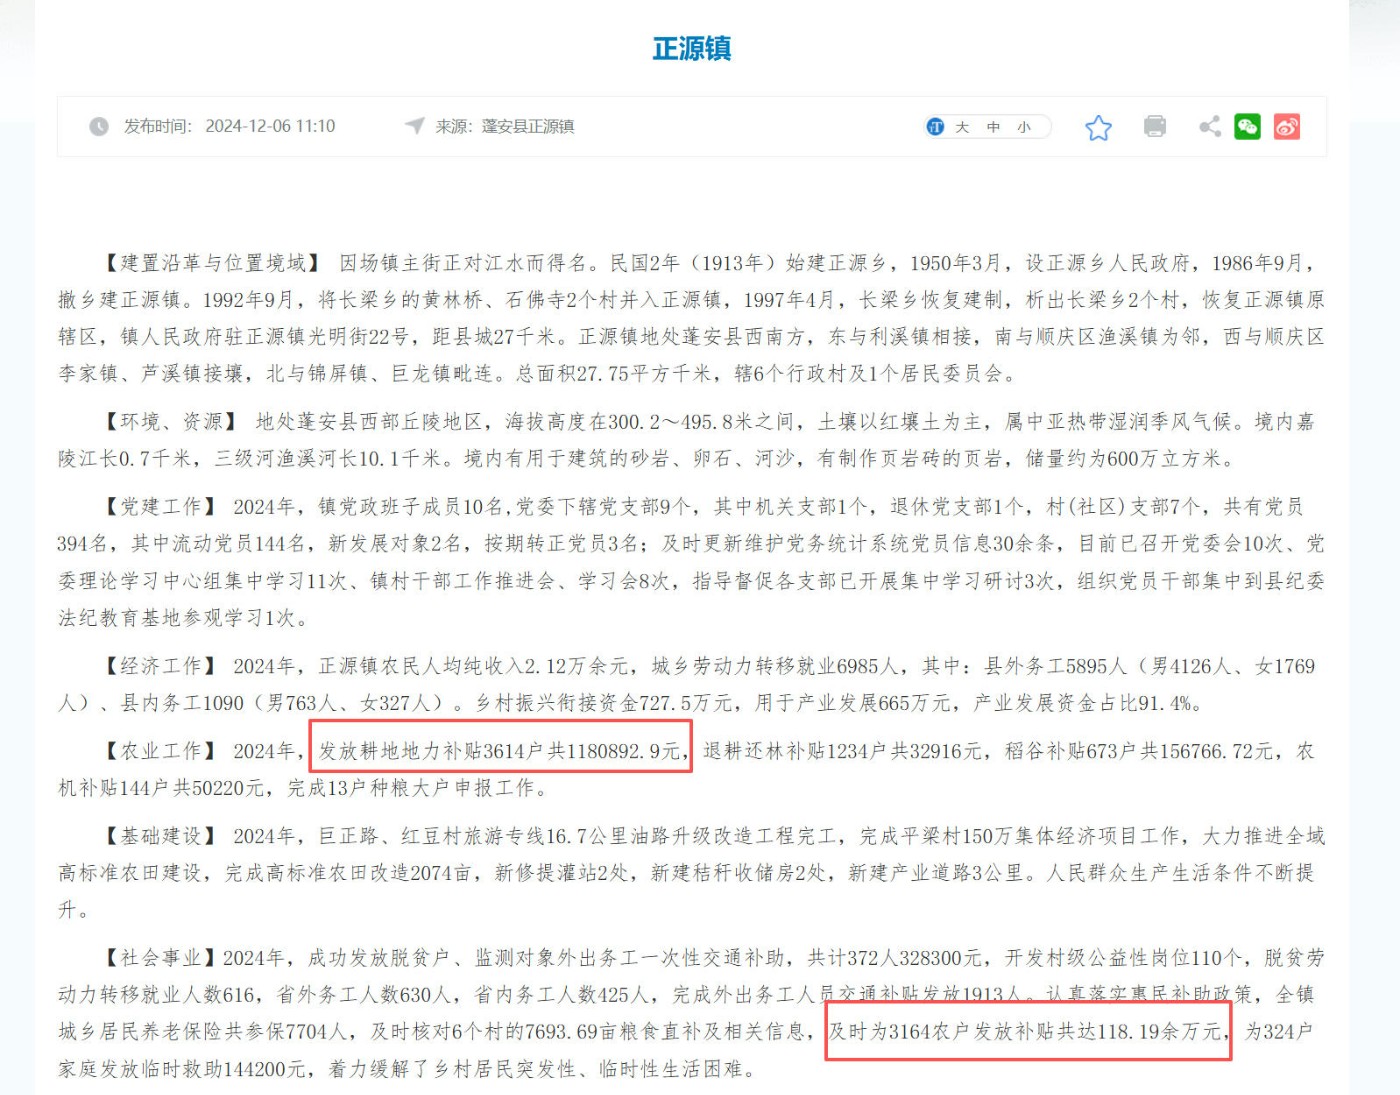The height and width of the screenshot is (1095, 1400).
Task: Click the arrow icon beside 来源
Action: [414, 126]
